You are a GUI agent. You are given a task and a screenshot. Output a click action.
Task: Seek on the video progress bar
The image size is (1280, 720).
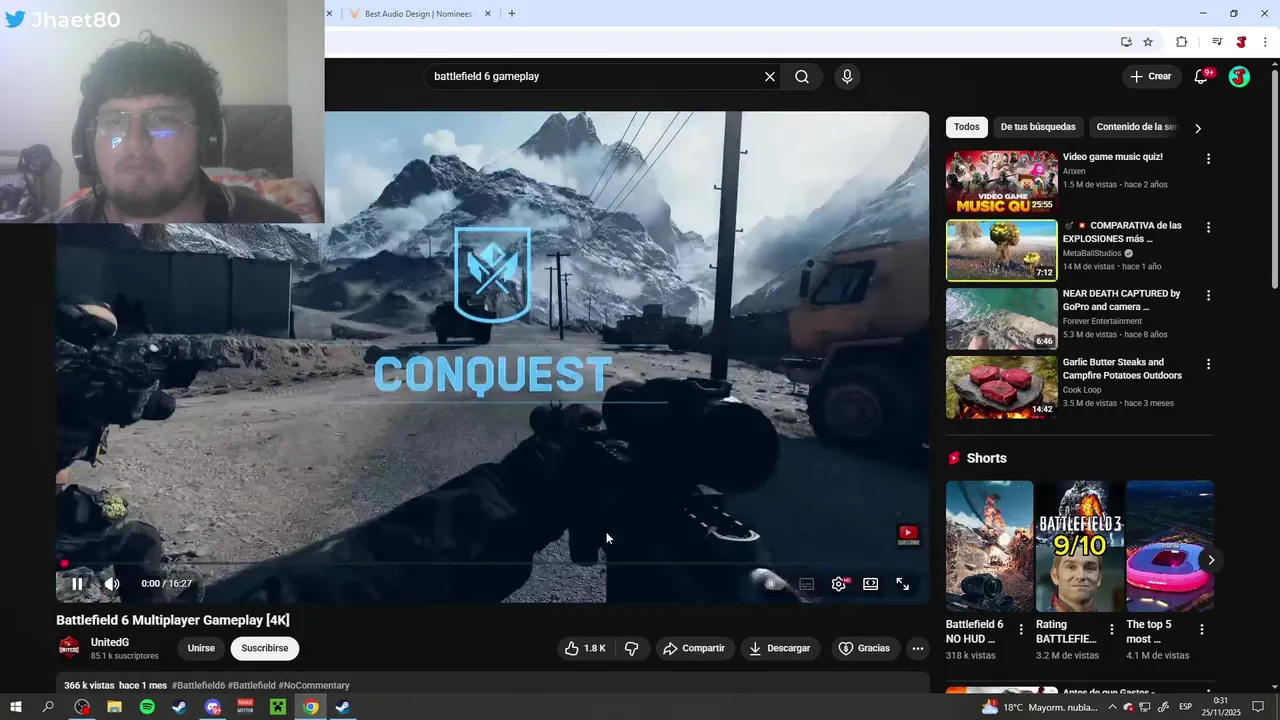492,564
